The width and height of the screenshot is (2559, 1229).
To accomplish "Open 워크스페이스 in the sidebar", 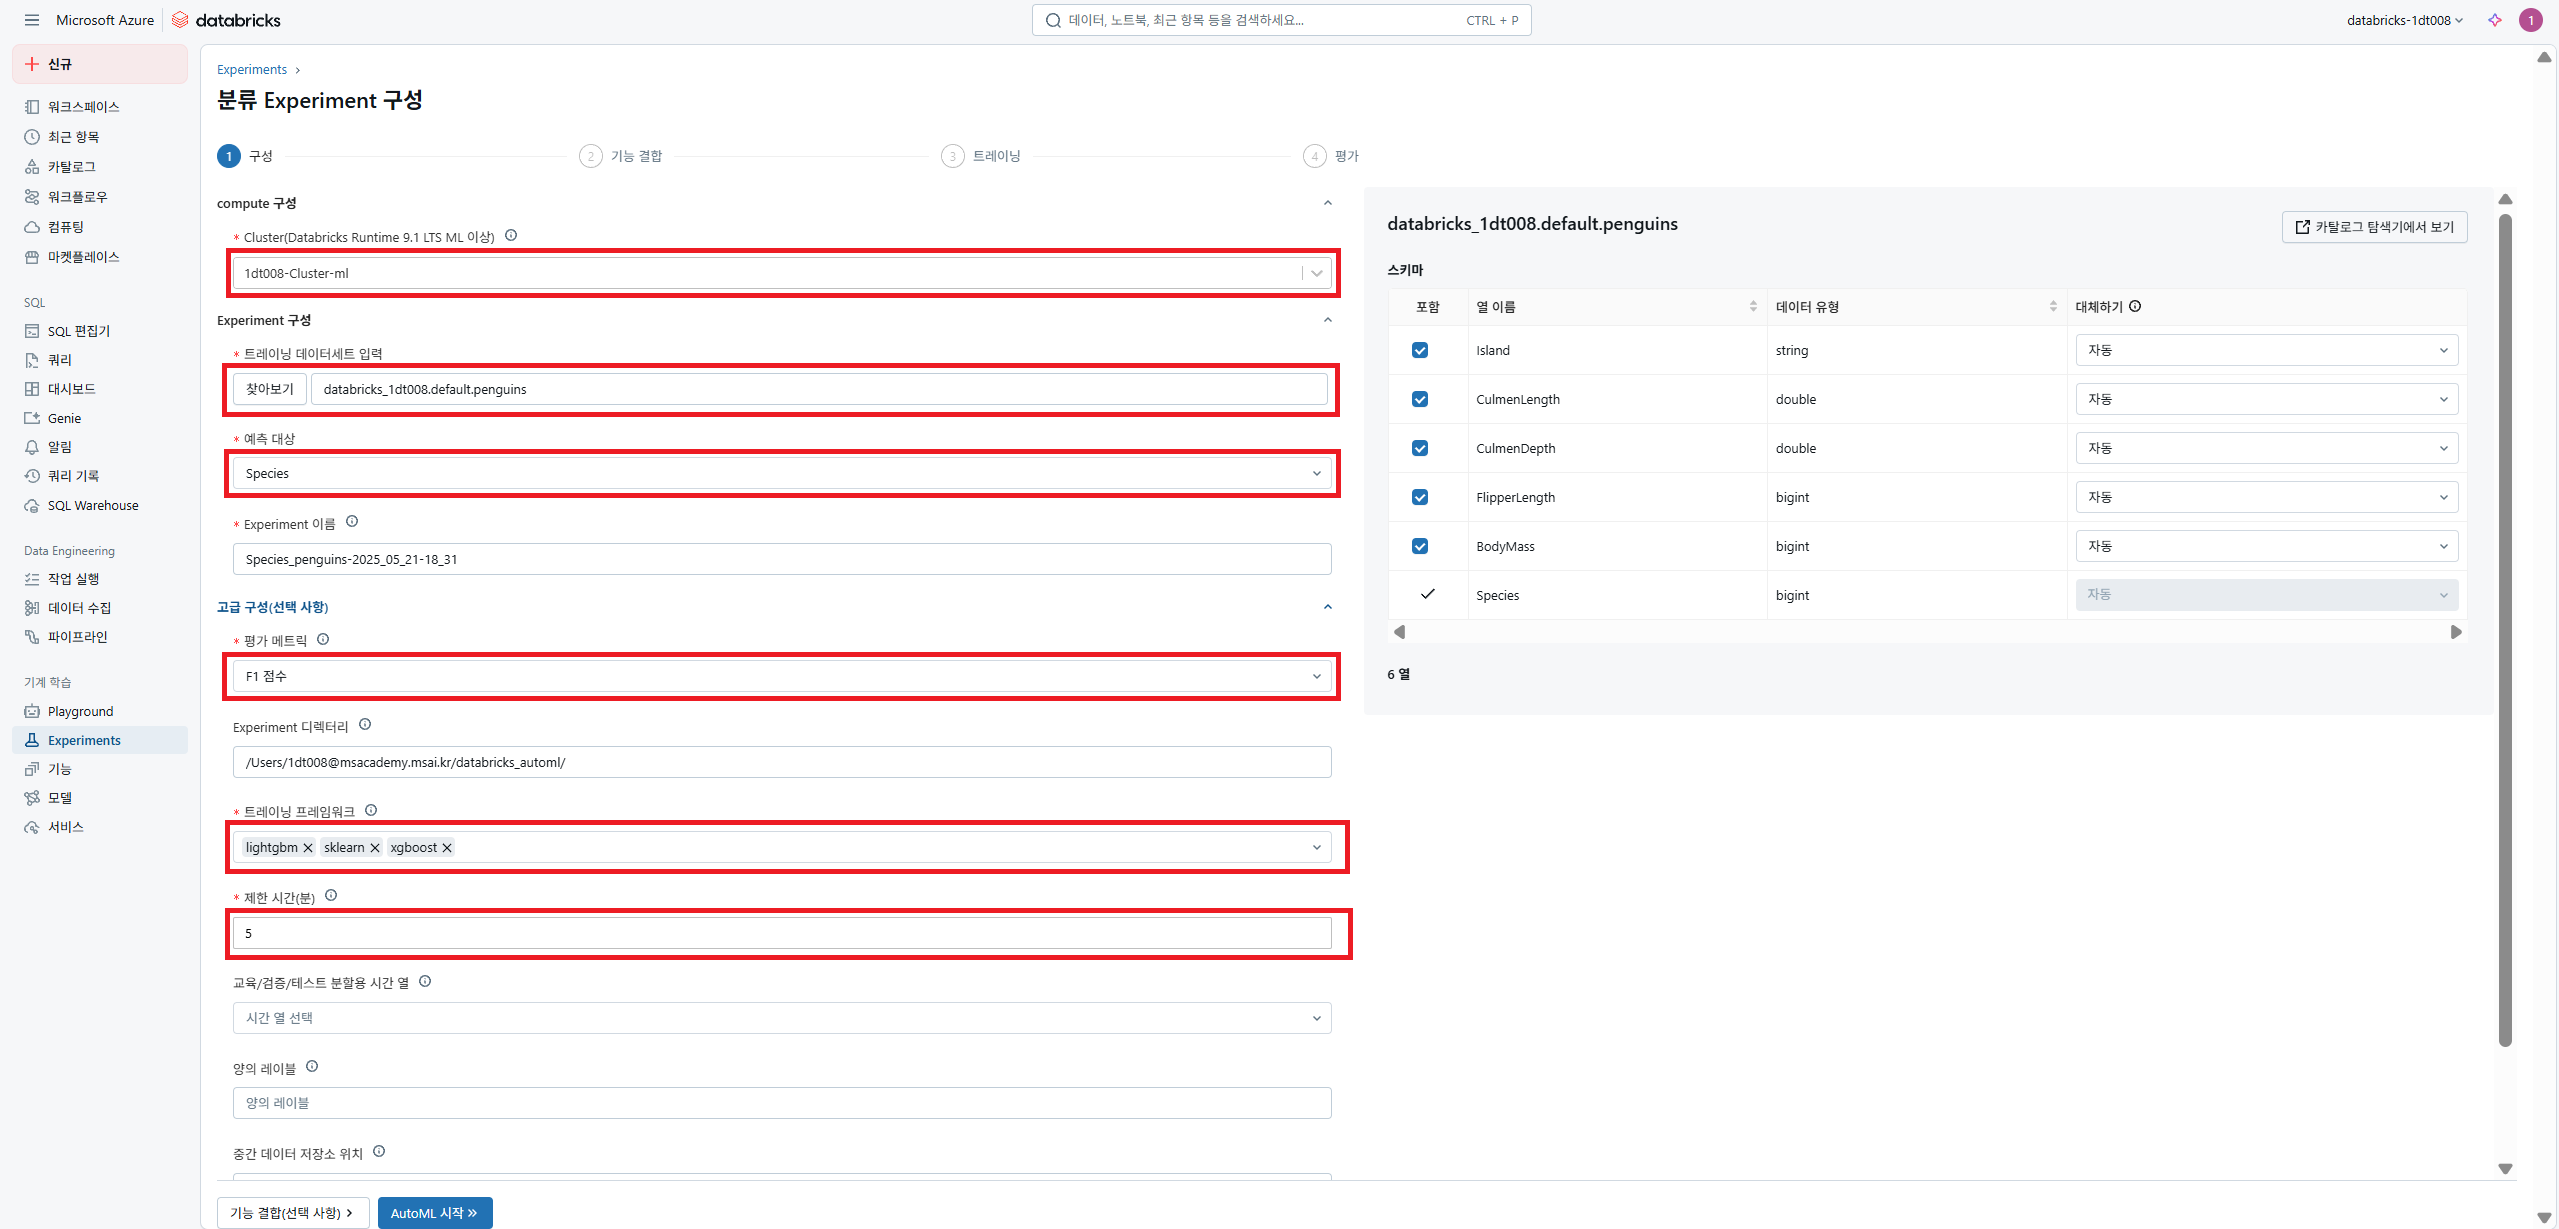I will pos(100,106).
